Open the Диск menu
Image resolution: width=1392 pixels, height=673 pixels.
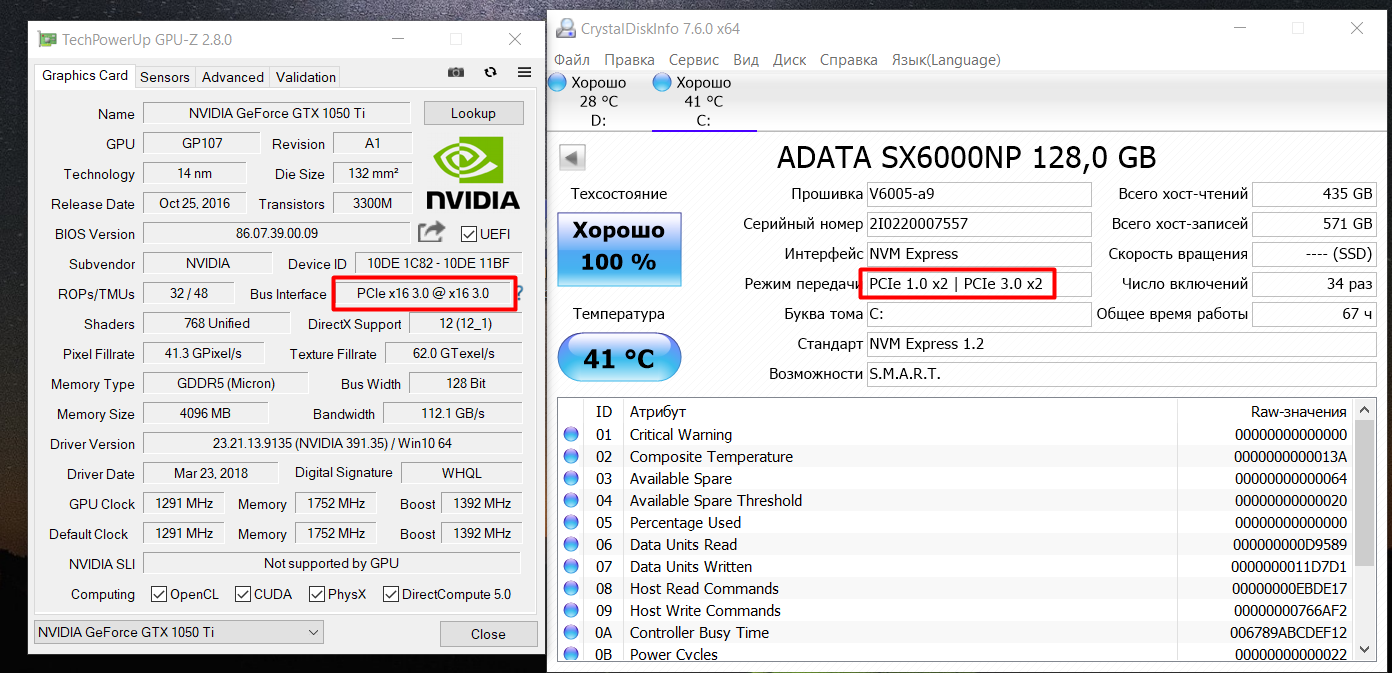[x=790, y=60]
